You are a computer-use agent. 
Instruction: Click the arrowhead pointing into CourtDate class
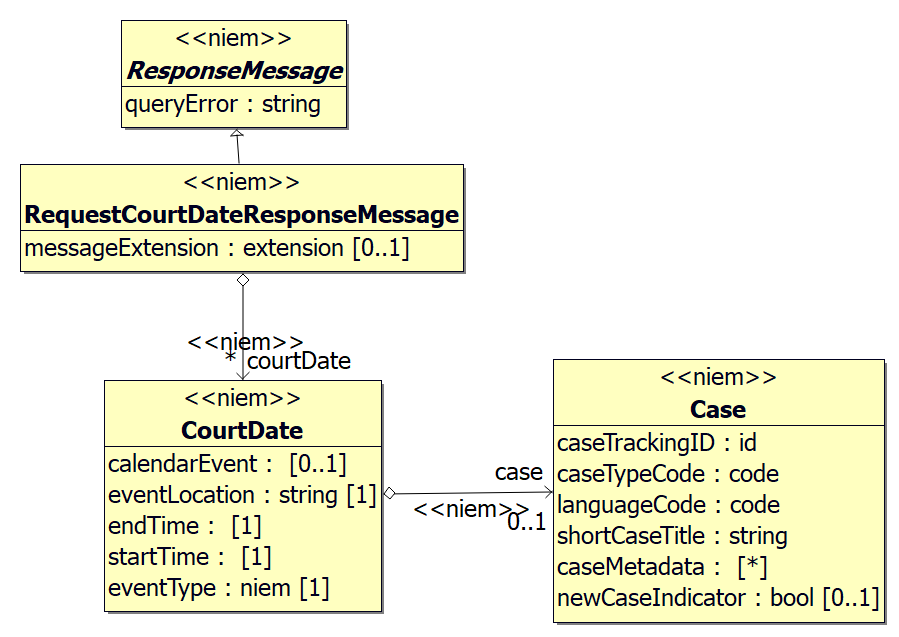click(x=242, y=375)
